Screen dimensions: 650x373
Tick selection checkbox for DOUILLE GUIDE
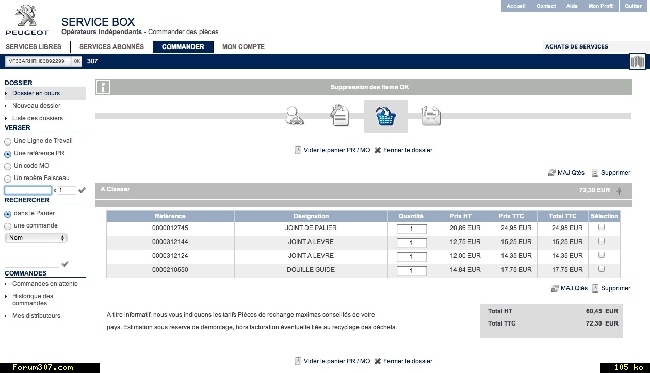pyautogui.click(x=601, y=269)
